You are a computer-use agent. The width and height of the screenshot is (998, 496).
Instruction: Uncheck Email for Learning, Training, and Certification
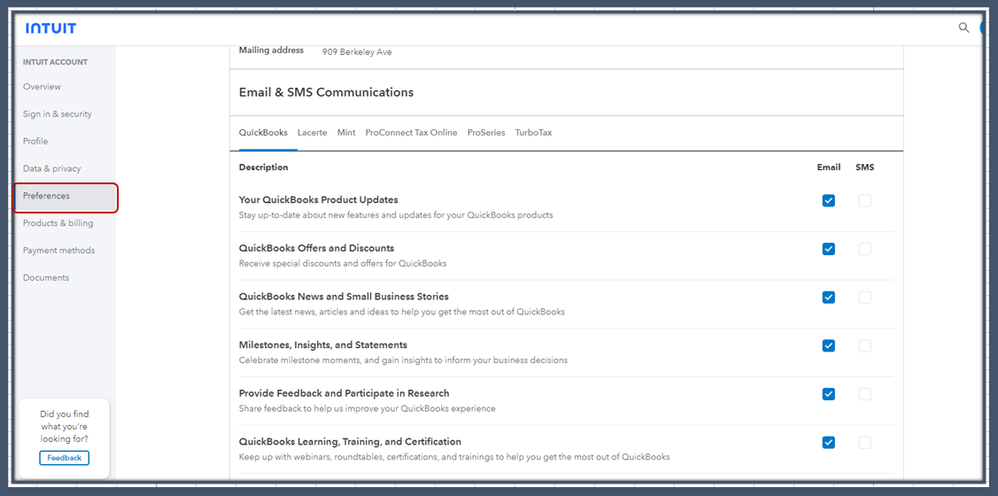pos(828,443)
